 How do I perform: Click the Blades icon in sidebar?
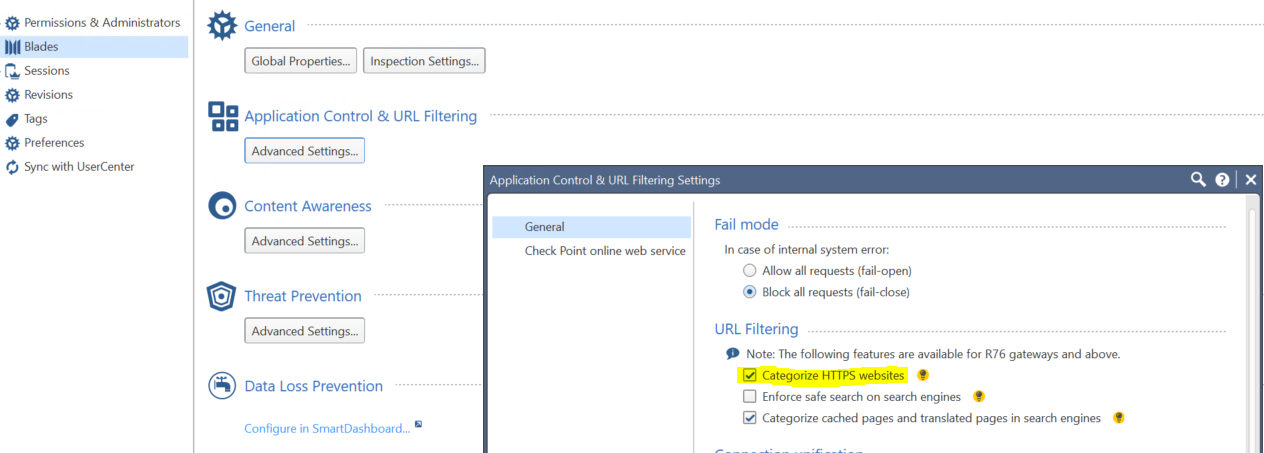pyautogui.click(x=12, y=46)
